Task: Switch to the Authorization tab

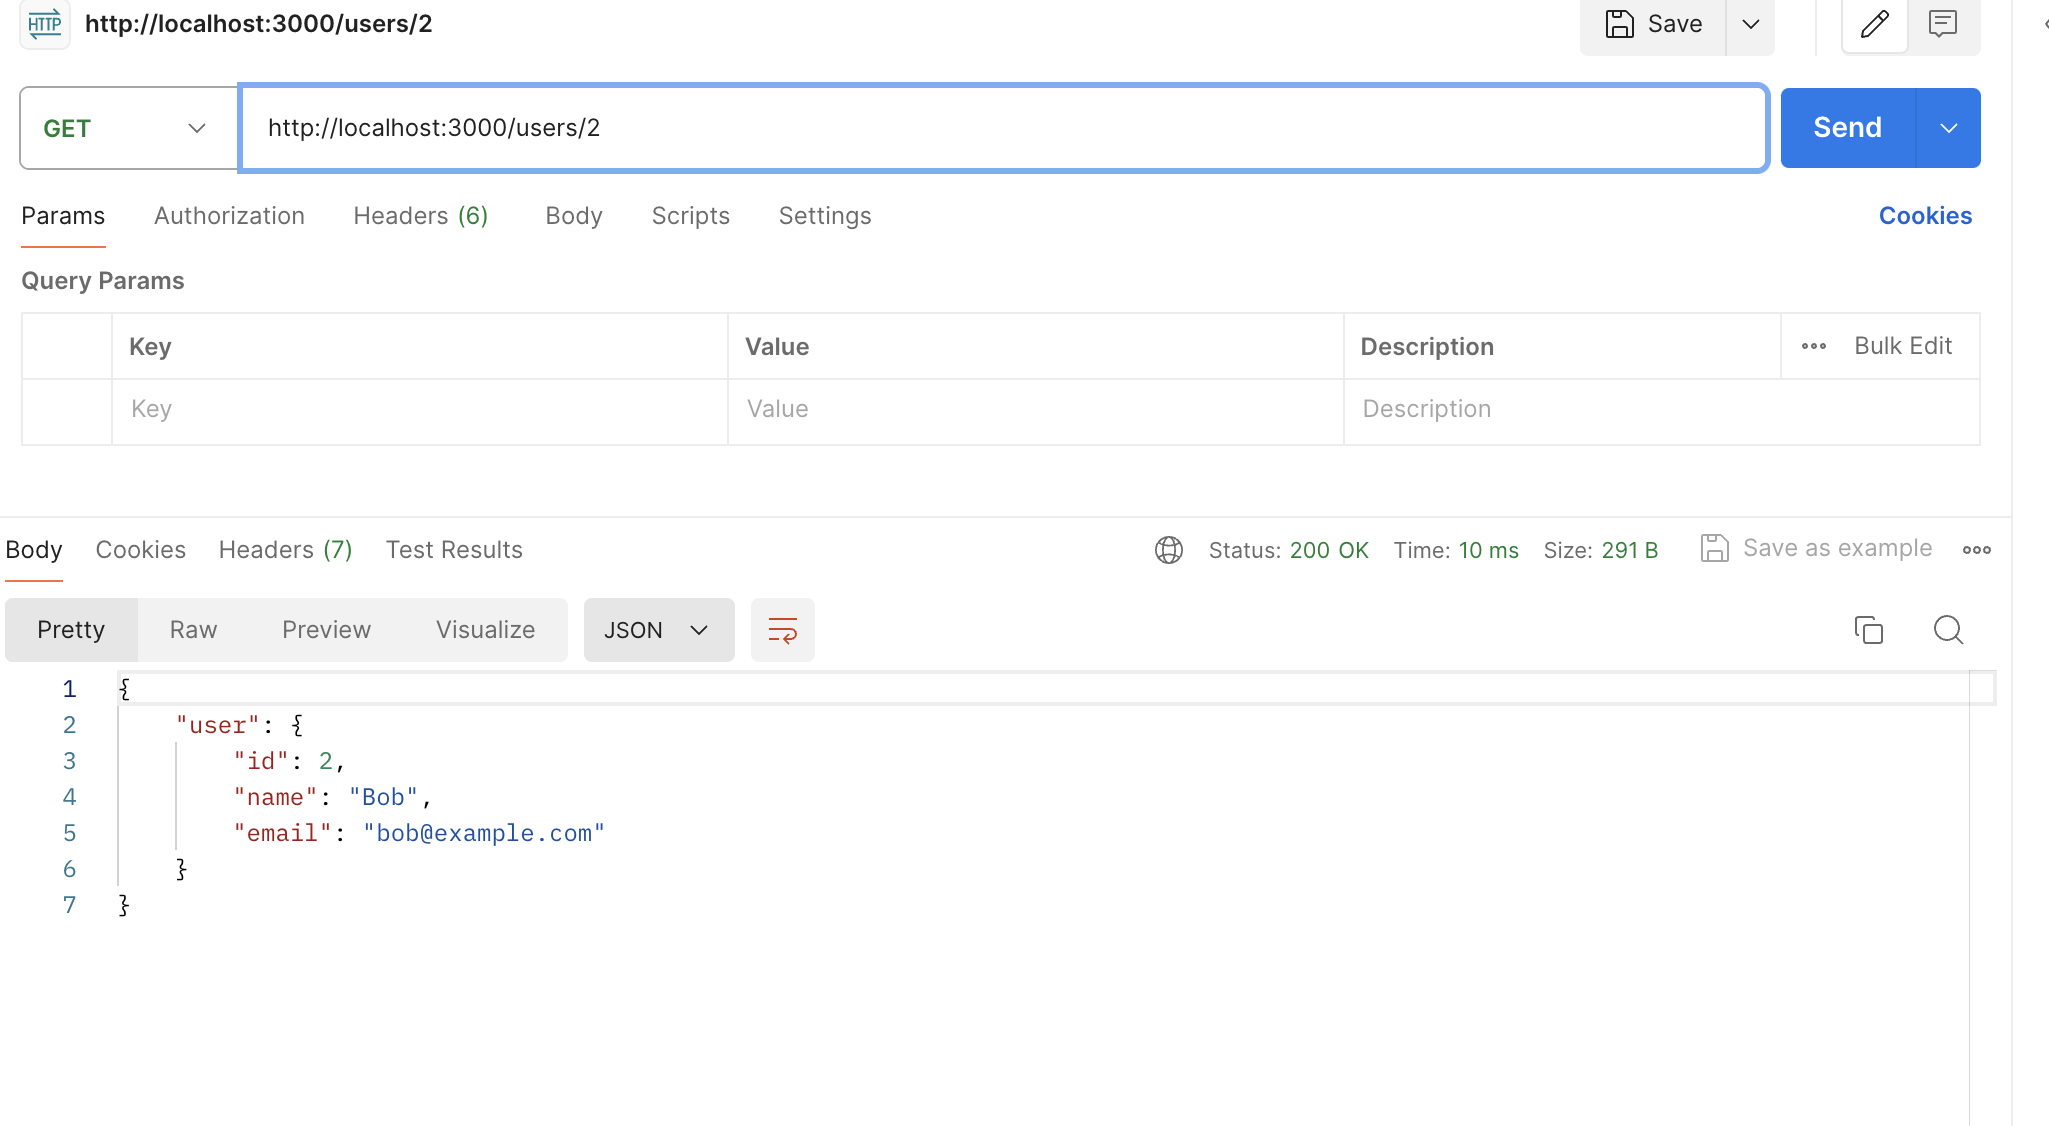Action: click(x=229, y=216)
